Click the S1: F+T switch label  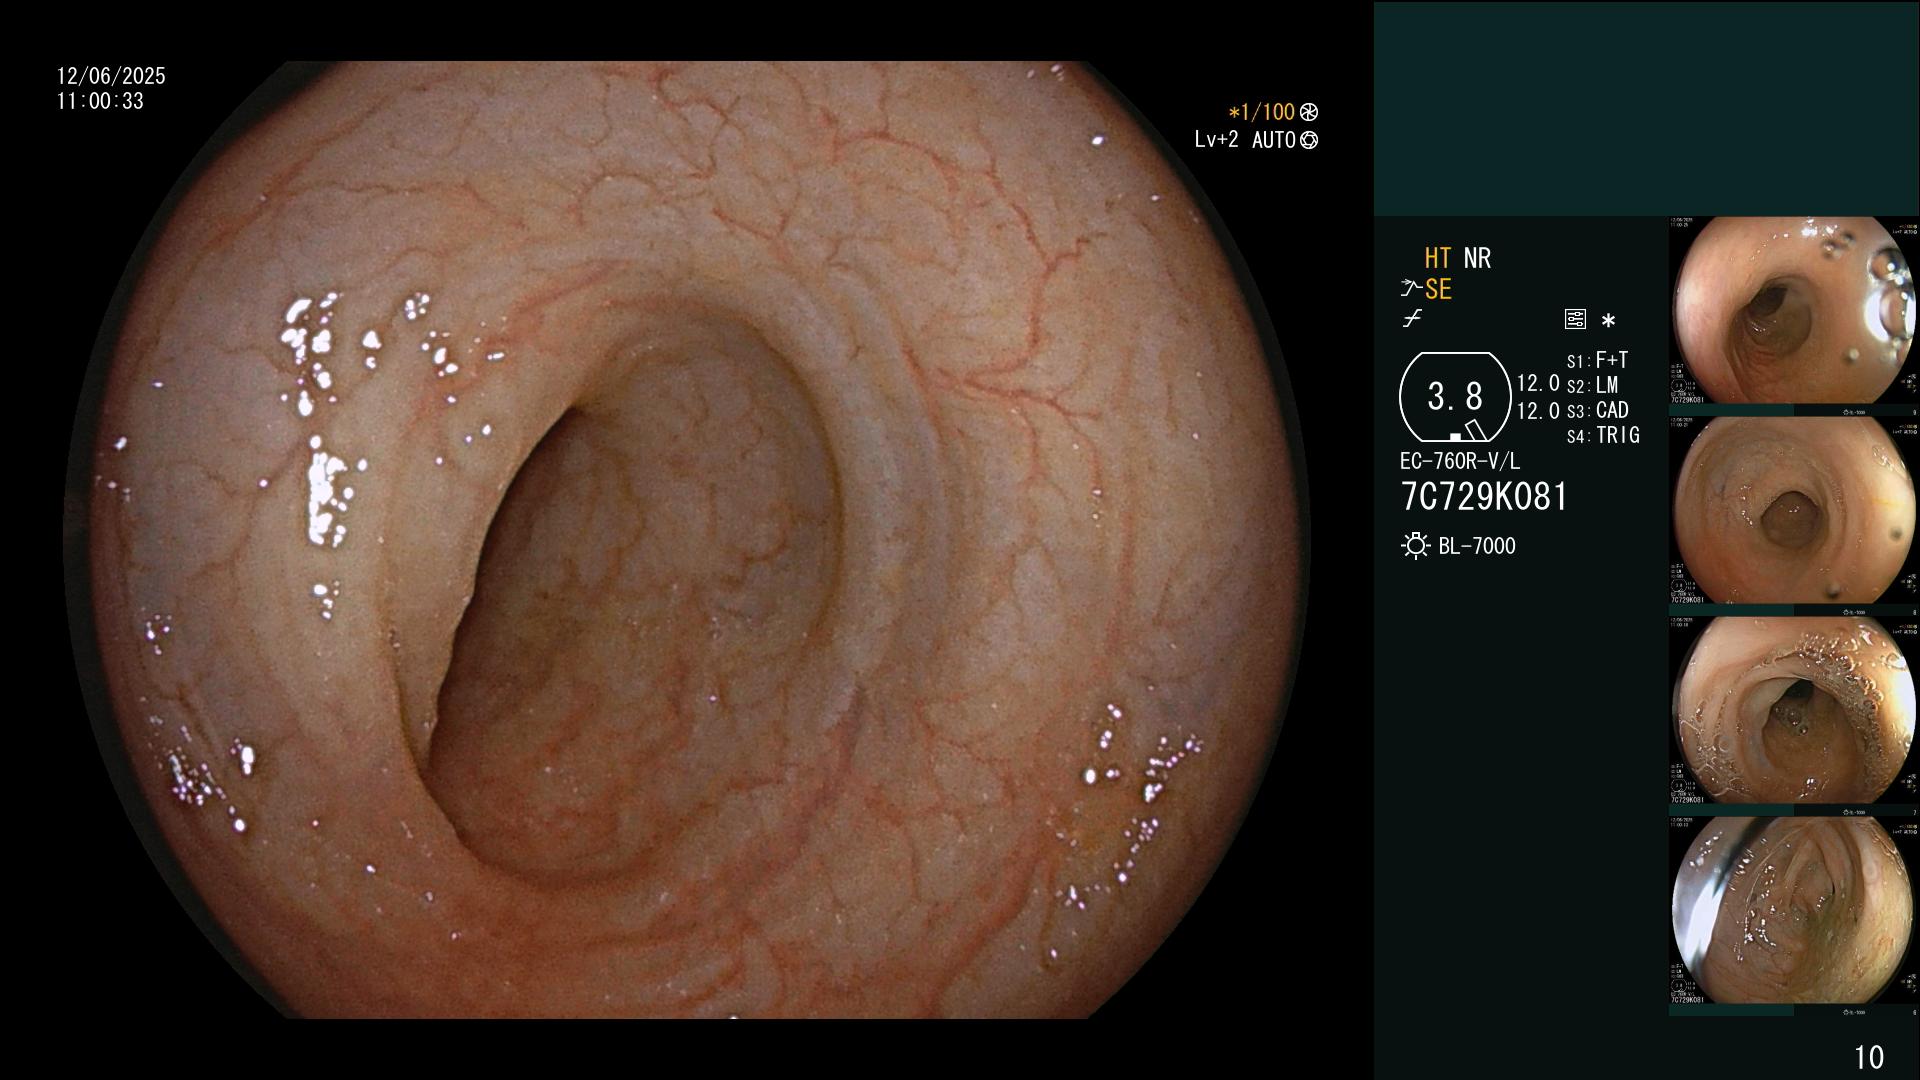(x=1597, y=360)
